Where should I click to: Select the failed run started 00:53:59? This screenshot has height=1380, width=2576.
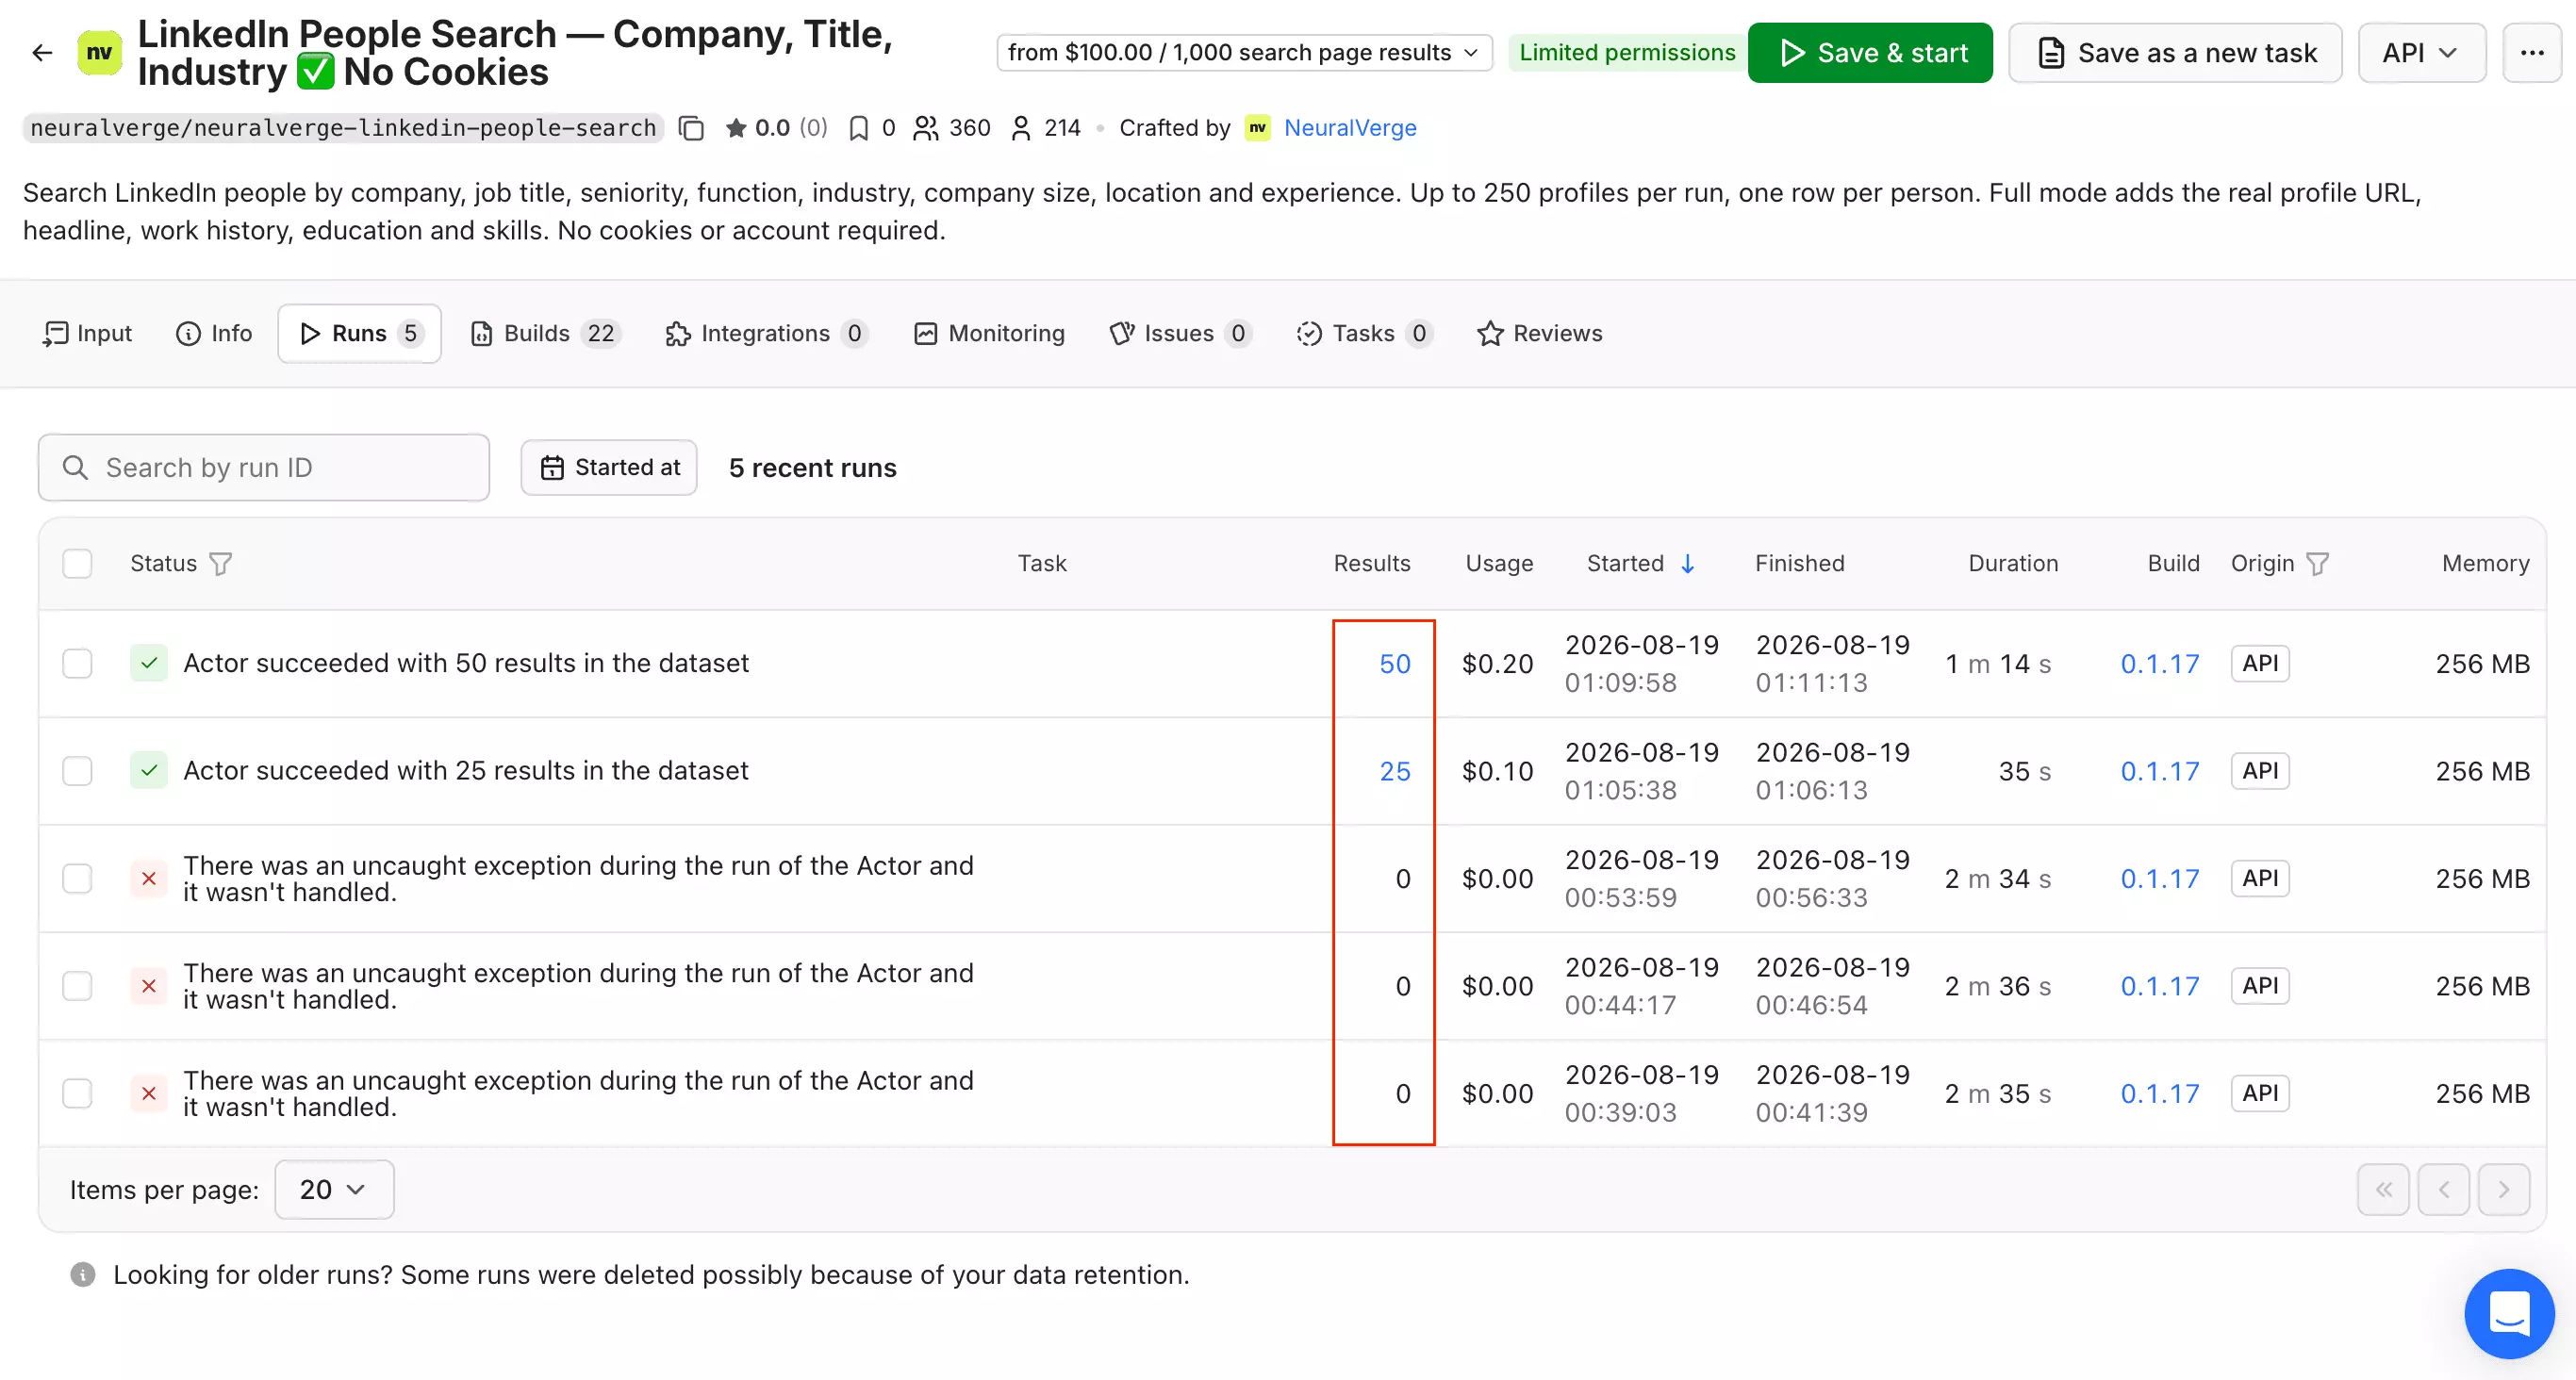[77, 879]
